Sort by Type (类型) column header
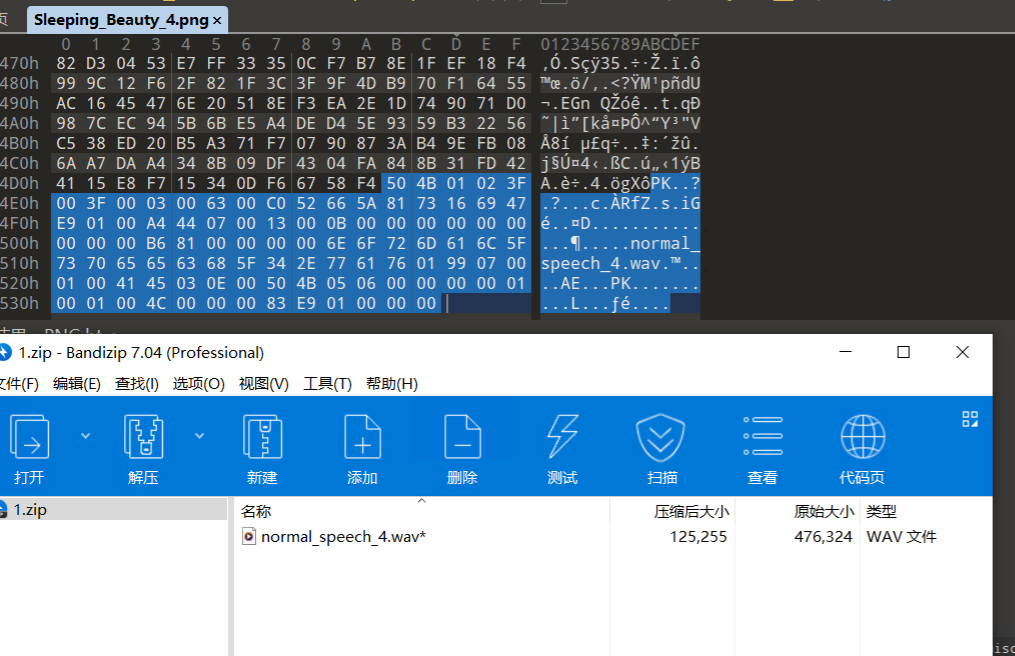The height and width of the screenshot is (656, 1015). click(x=881, y=512)
